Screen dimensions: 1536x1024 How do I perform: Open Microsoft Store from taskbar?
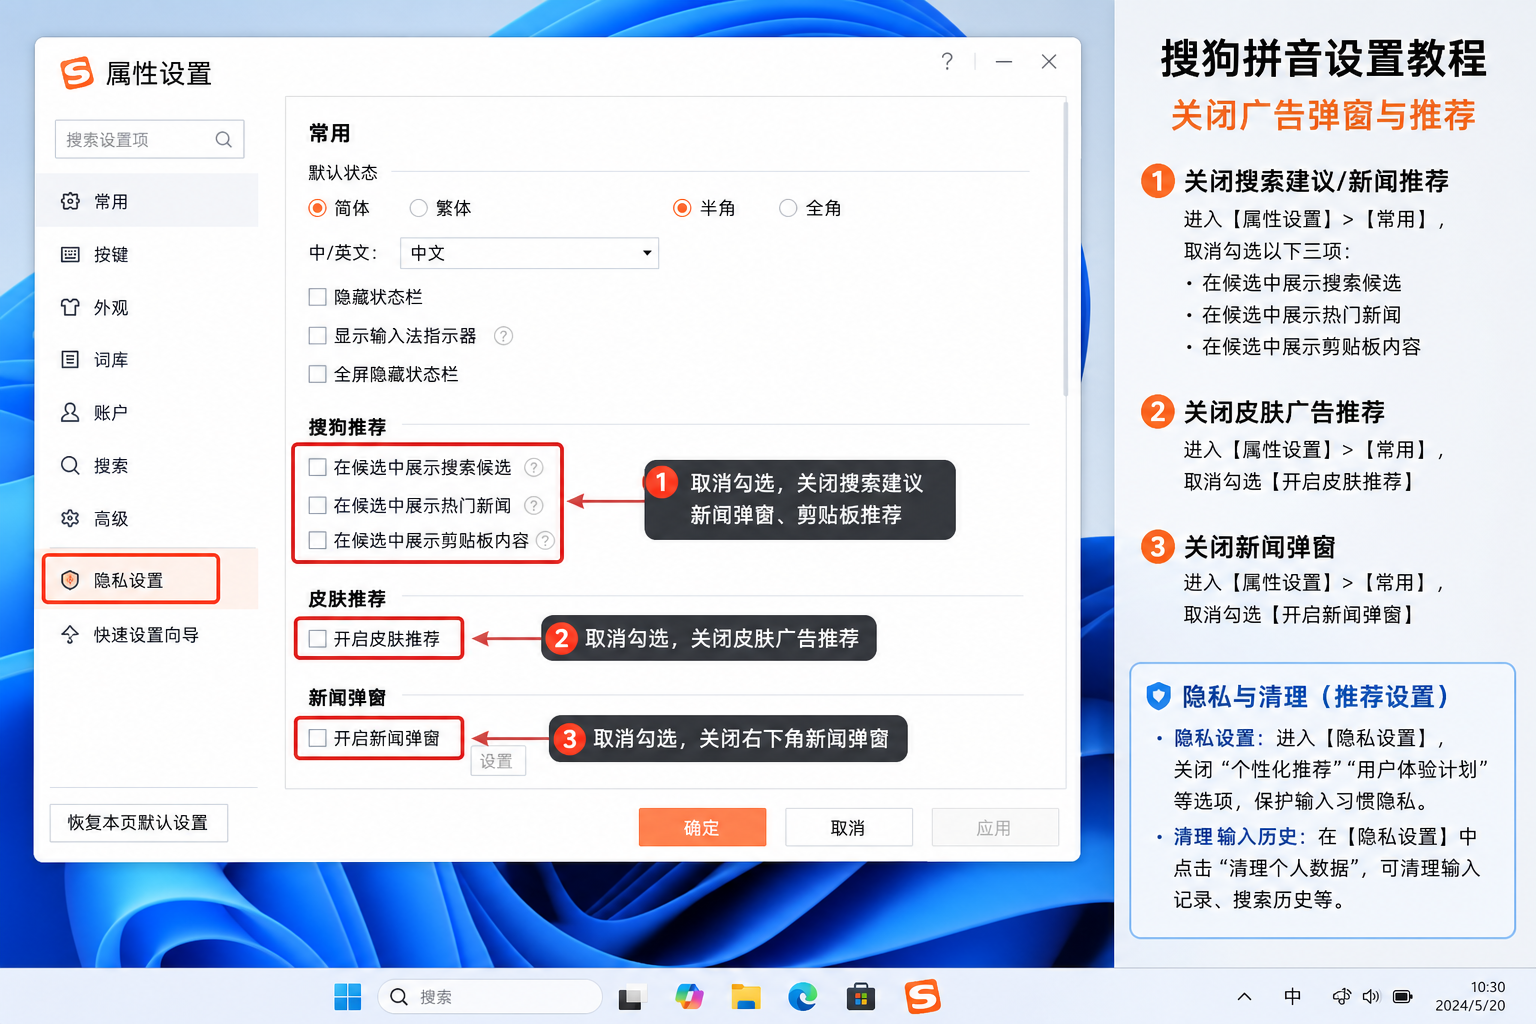[861, 997]
